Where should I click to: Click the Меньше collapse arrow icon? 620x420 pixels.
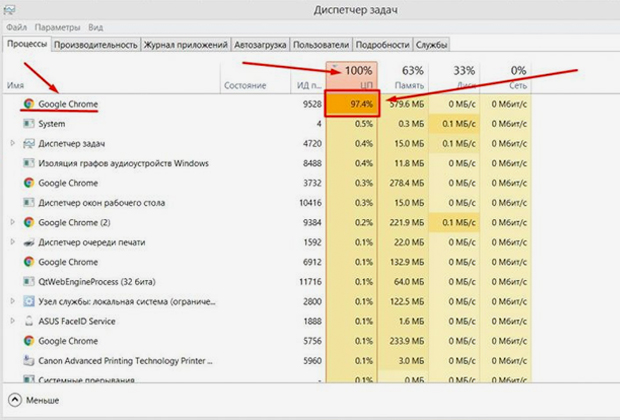(x=15, y=400)
